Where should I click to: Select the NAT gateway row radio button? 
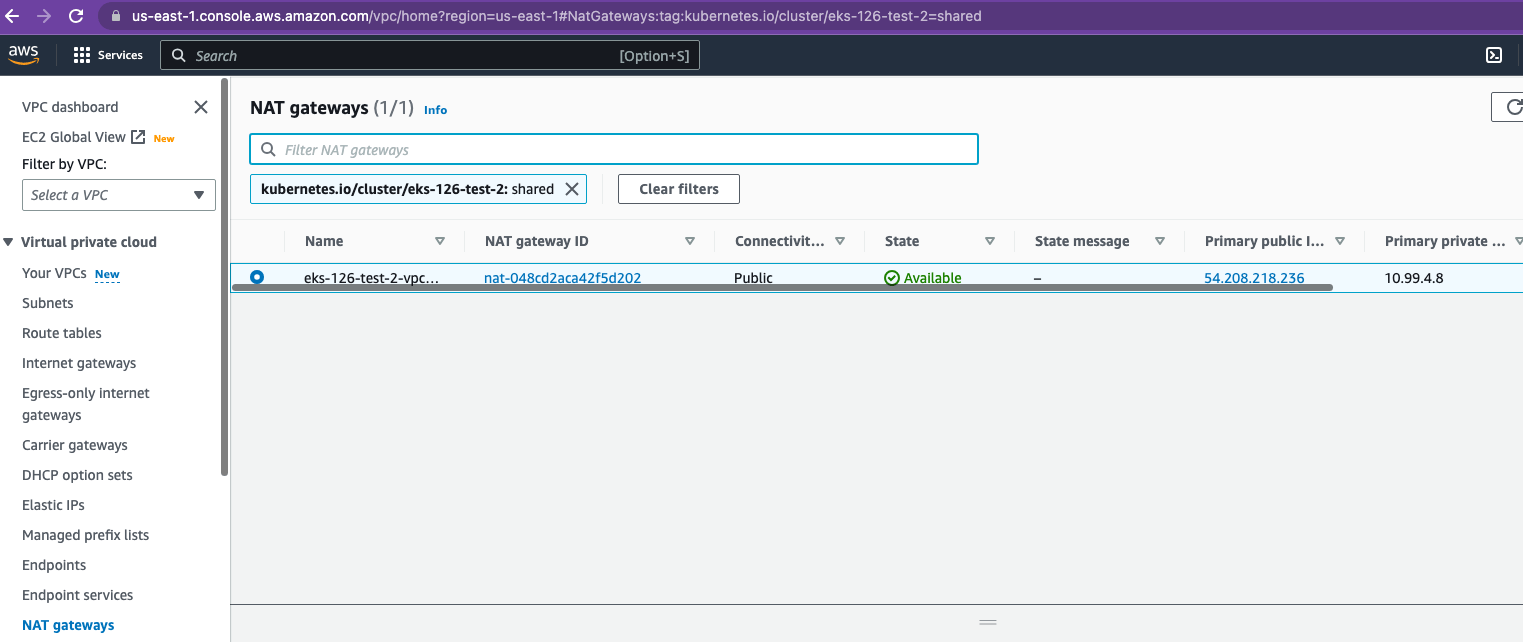pos(257,277)
